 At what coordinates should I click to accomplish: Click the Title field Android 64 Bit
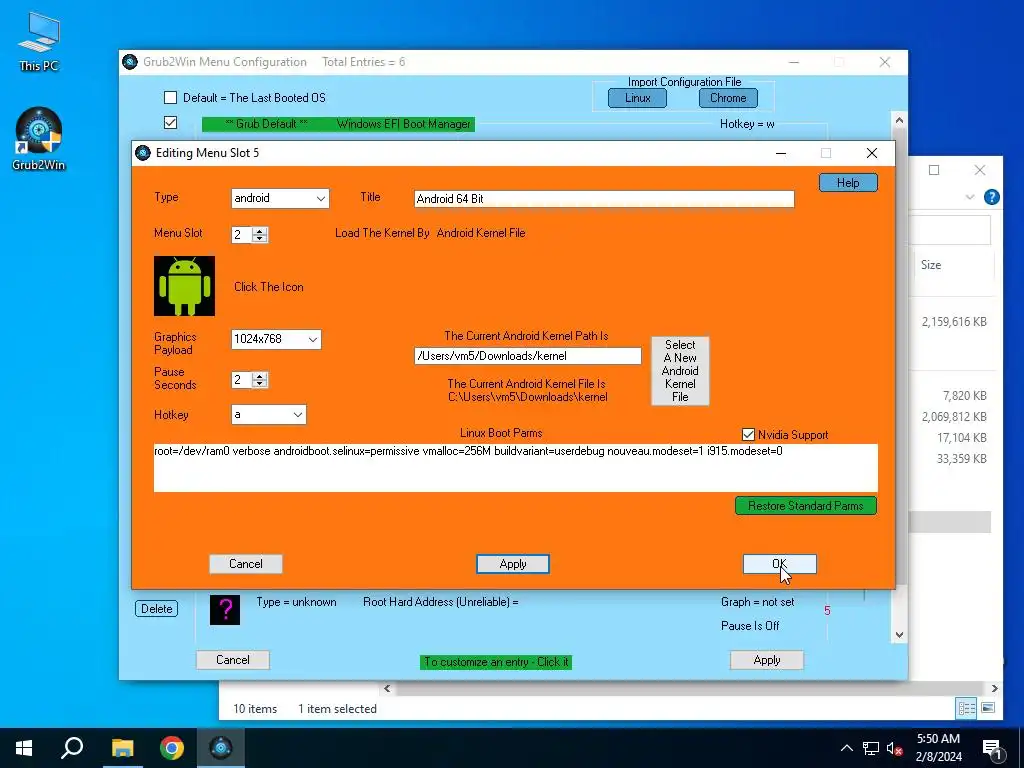point(604,199)
